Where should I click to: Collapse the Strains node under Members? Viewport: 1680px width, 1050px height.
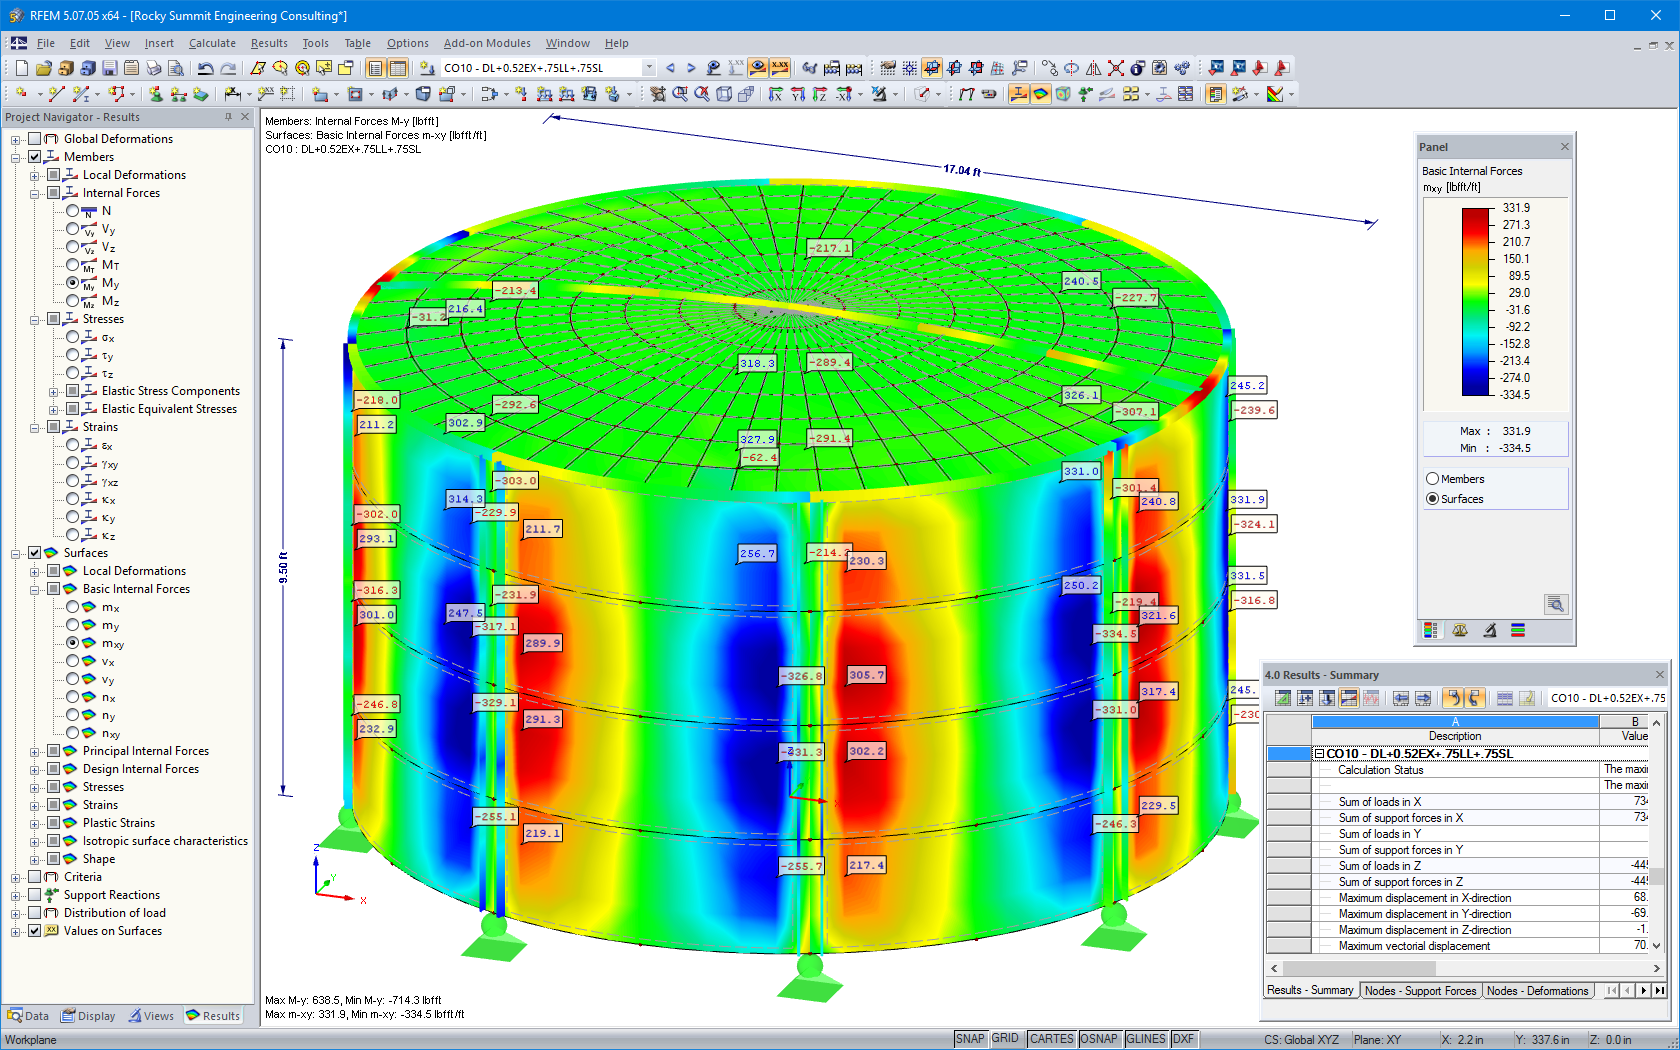pos(35,427)
